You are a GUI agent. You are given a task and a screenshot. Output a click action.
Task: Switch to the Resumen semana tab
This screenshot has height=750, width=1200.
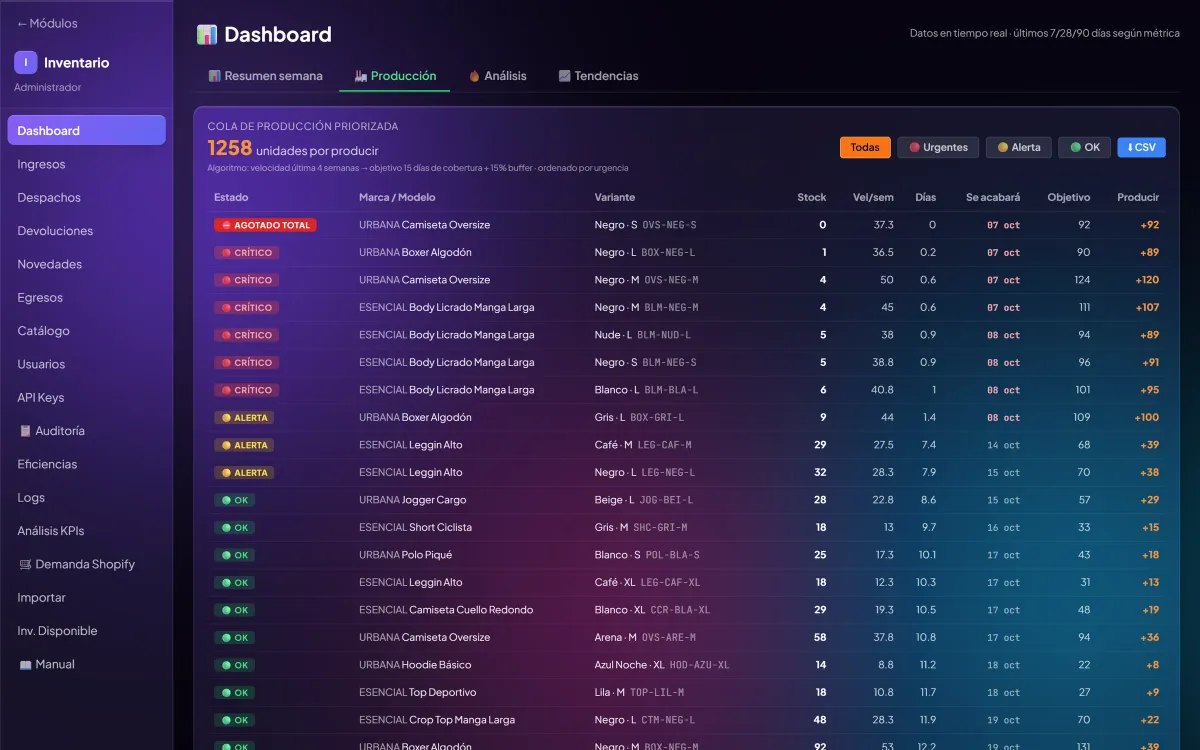click(x=265, y=76)
